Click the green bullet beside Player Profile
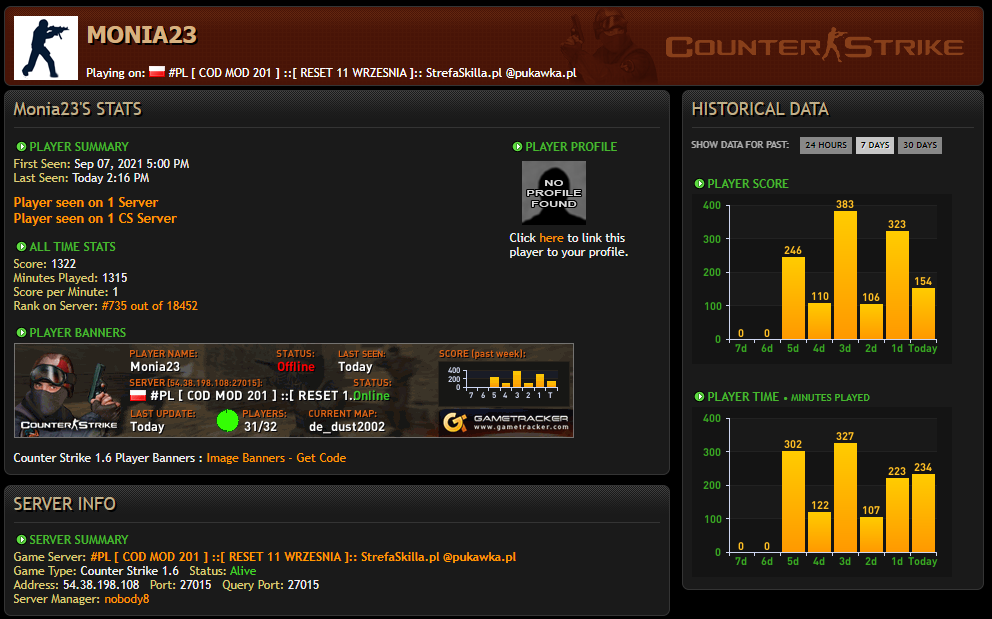Viewport: 992px width, 619px height. [x=518, y=147]
